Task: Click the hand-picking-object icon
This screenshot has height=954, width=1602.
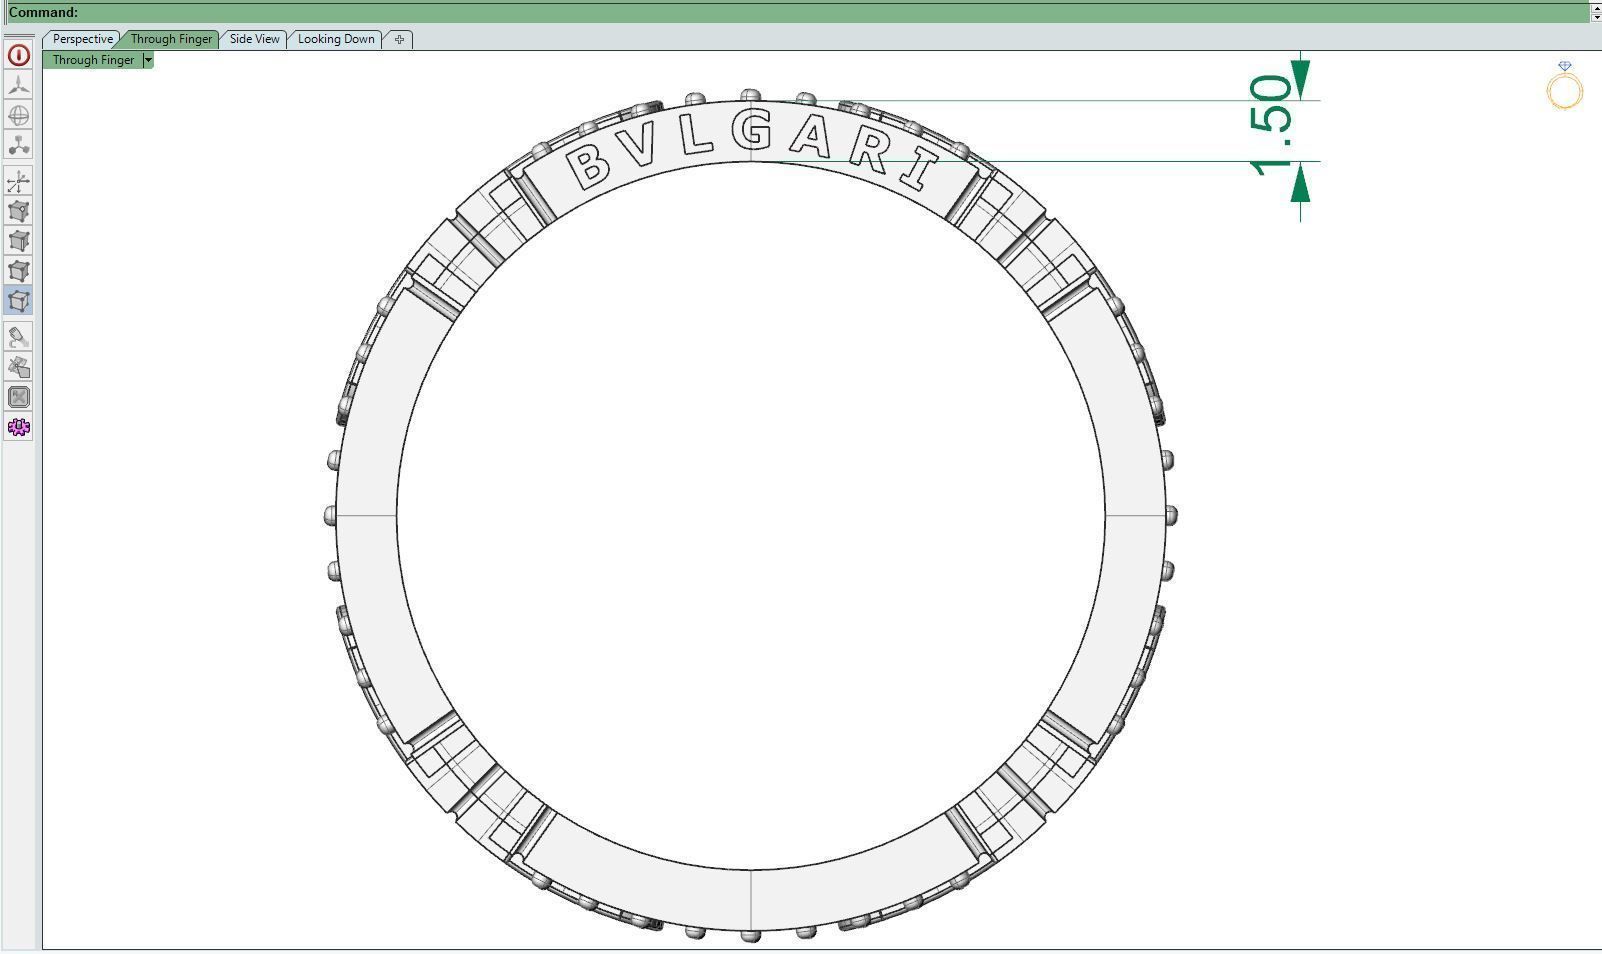Action: 18,368
